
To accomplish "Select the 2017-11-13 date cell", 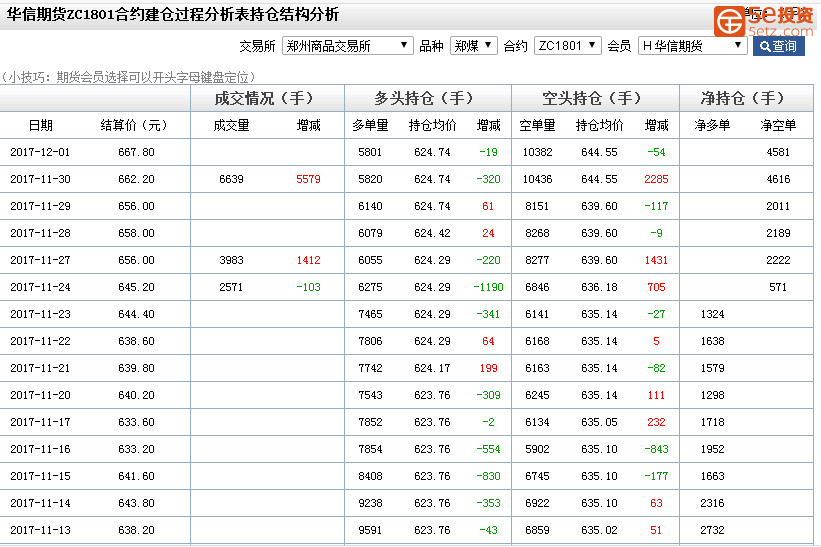I will pos(40,530).
